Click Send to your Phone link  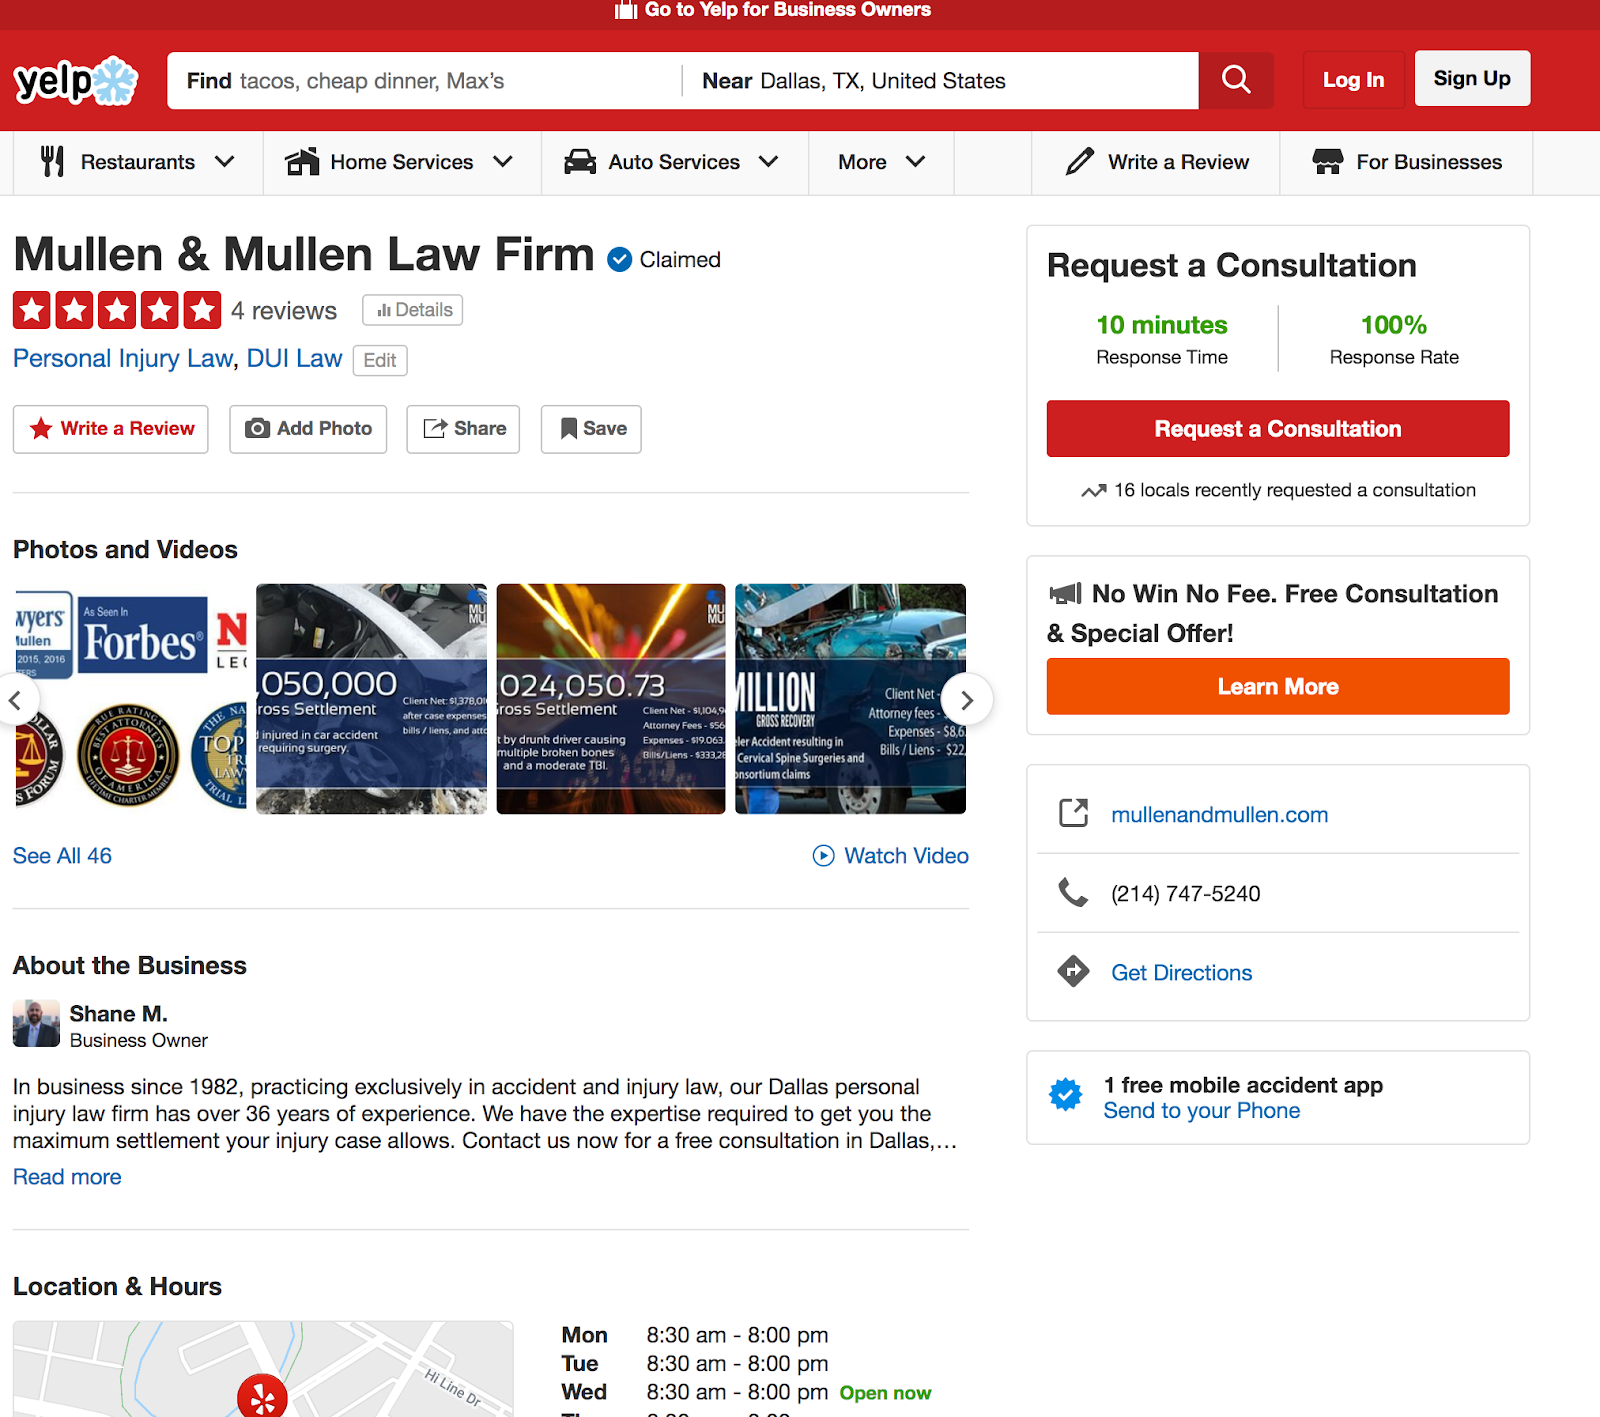(x=1202, y=1111)
